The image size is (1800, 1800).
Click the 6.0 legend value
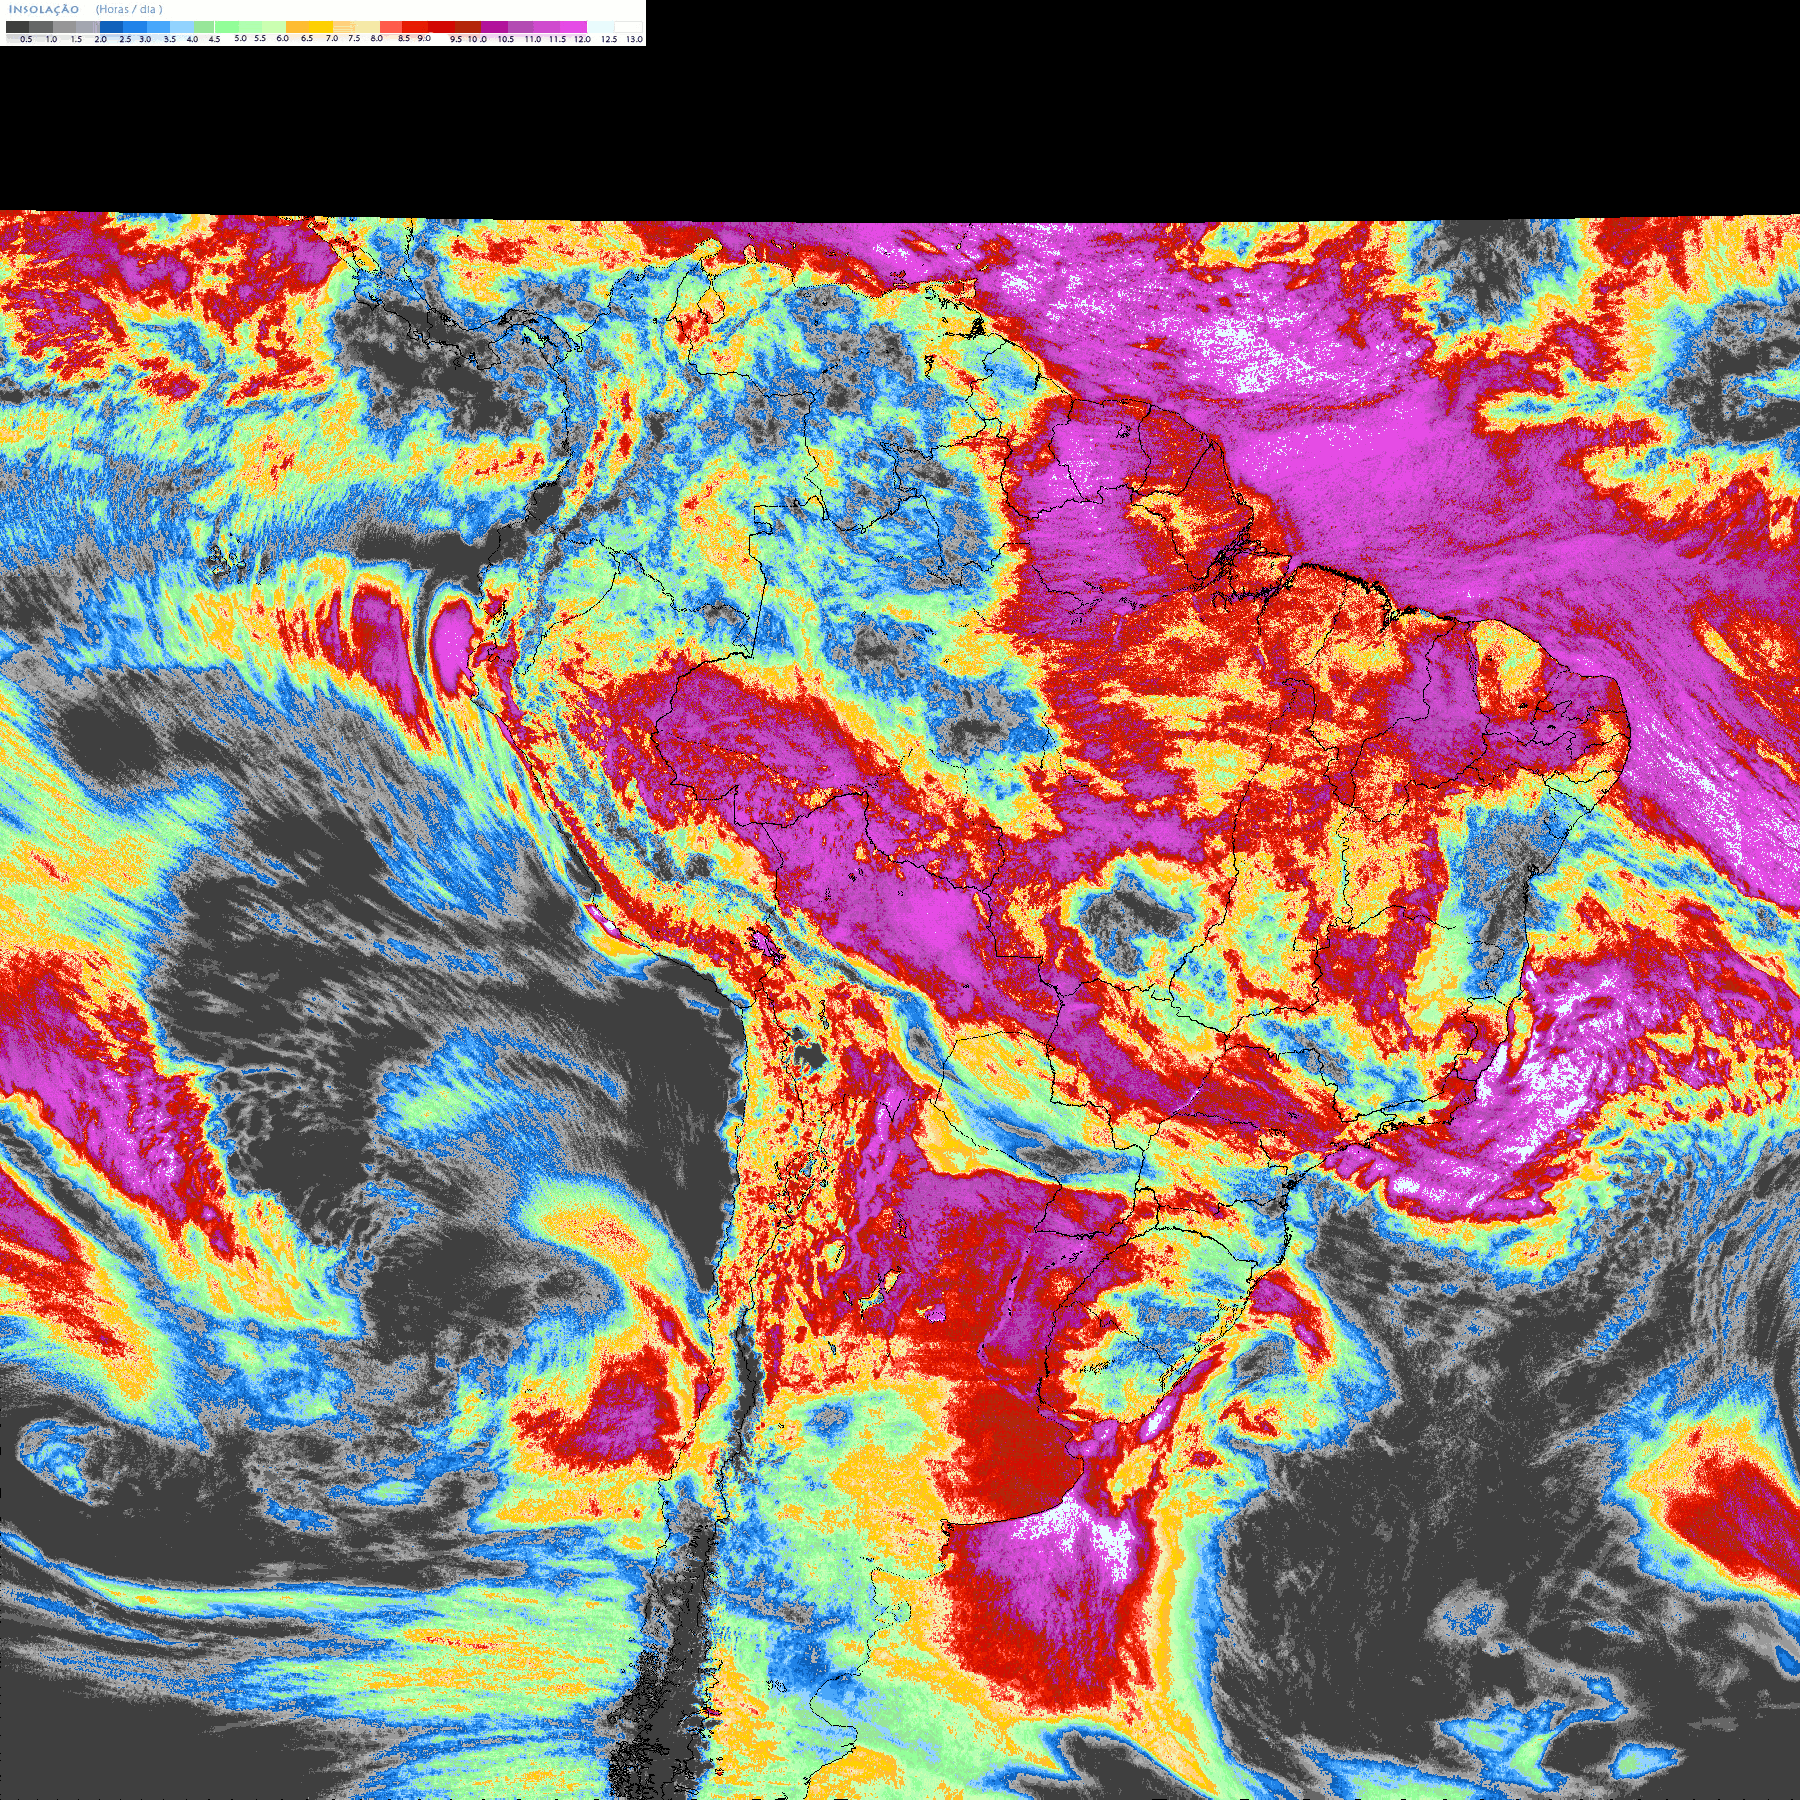tap(283, 38)
